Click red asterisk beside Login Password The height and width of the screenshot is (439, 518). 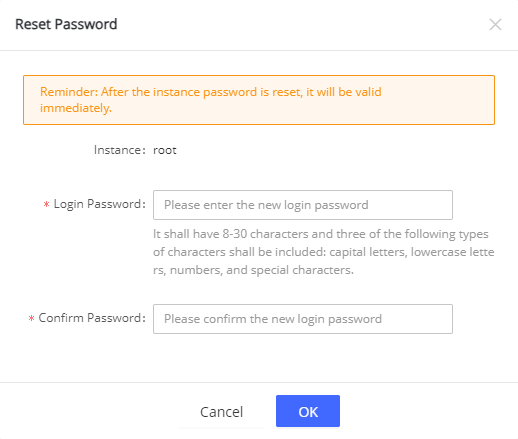[46, 204]
